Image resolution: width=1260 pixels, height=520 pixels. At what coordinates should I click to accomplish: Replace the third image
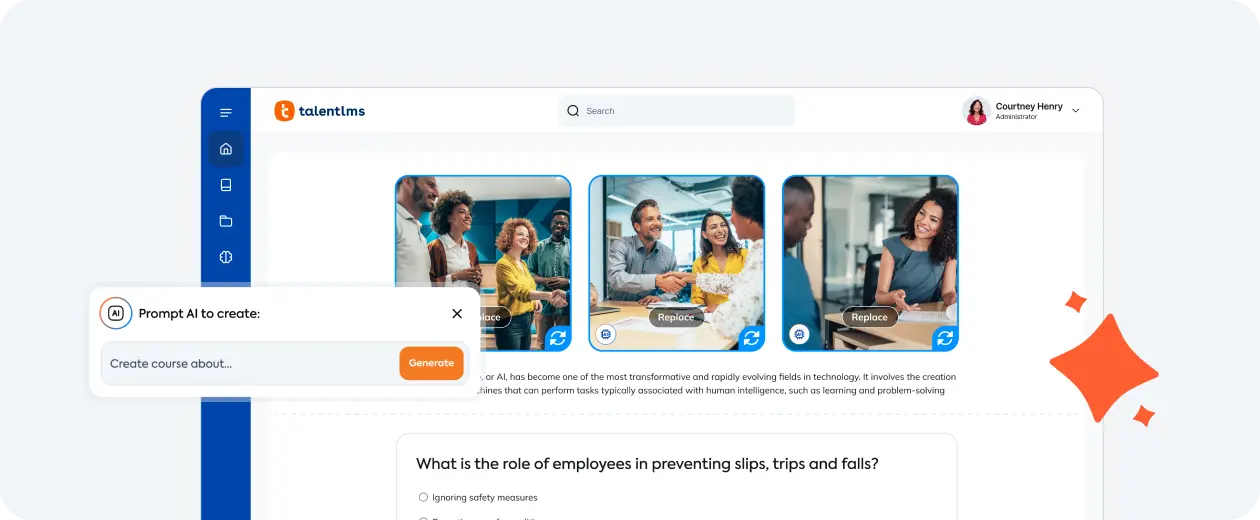[869, 317]
